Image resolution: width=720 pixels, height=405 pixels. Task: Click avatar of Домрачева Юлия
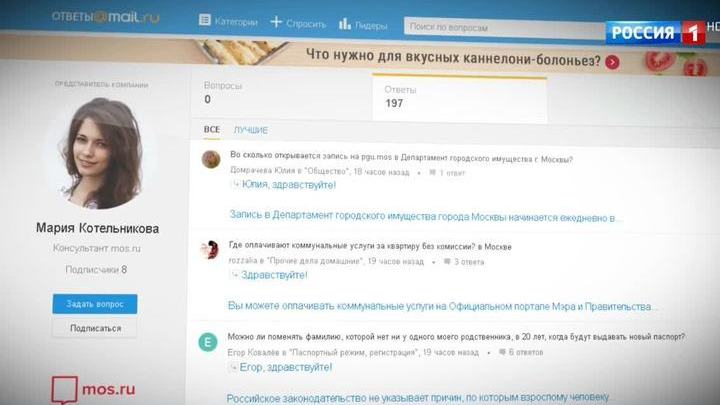coord(210,159)
